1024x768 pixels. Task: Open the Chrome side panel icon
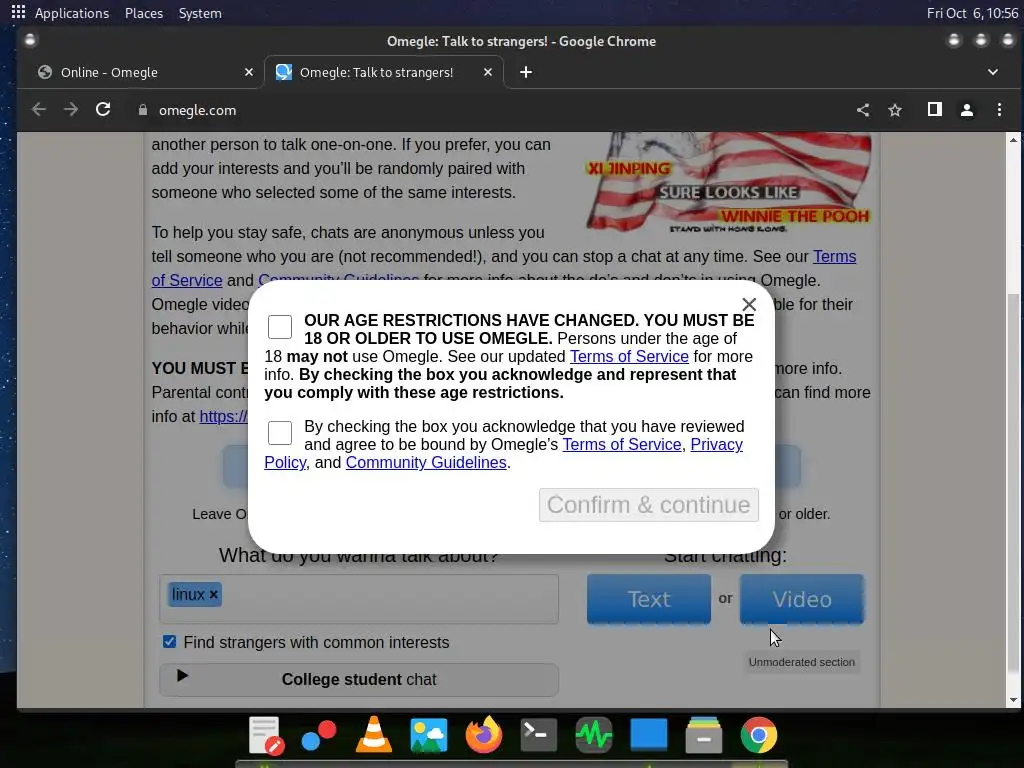point(935,110)
